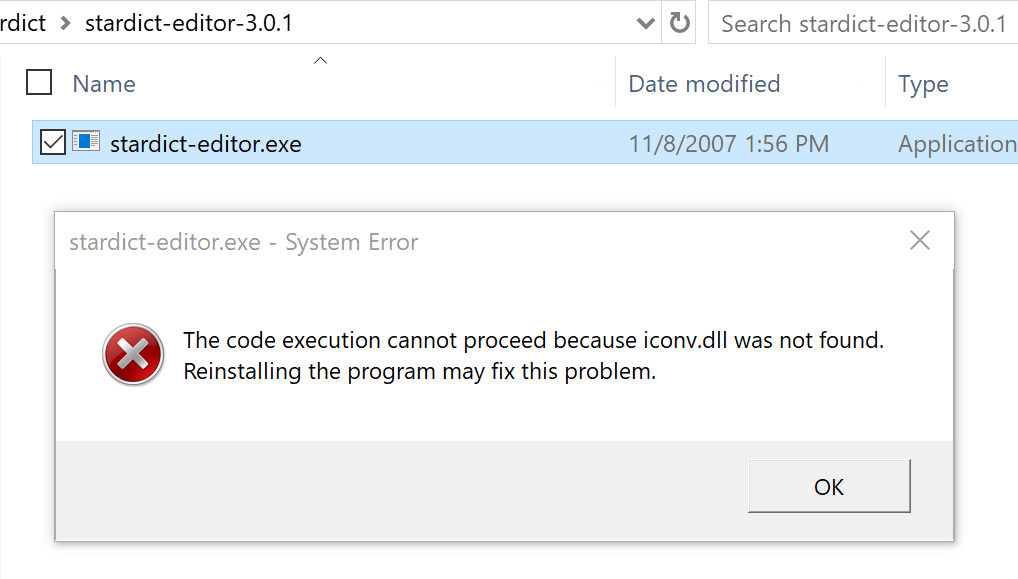Open the address bar history dropdown

[645, 22]
